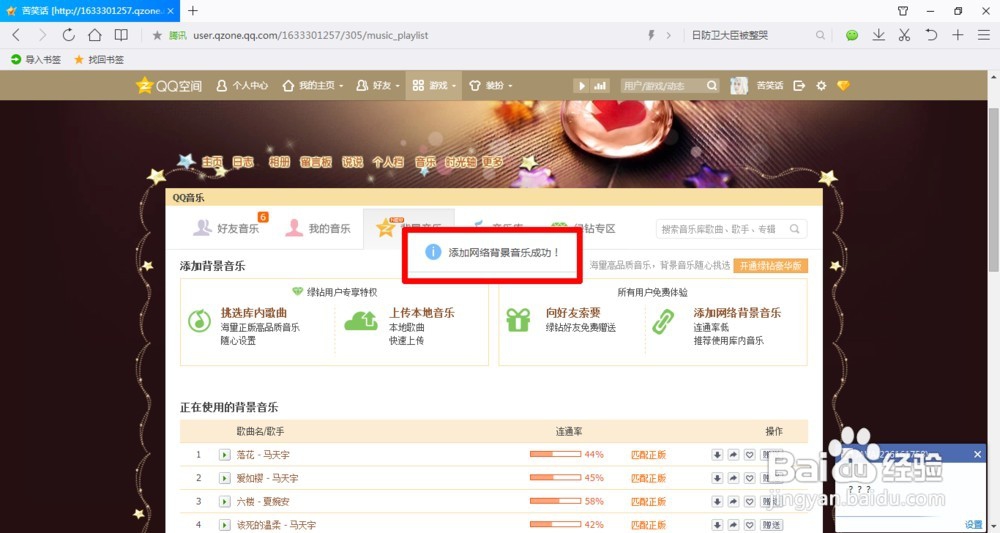
Task: Click 设置 in the popup notification
Action: (973, 524)
